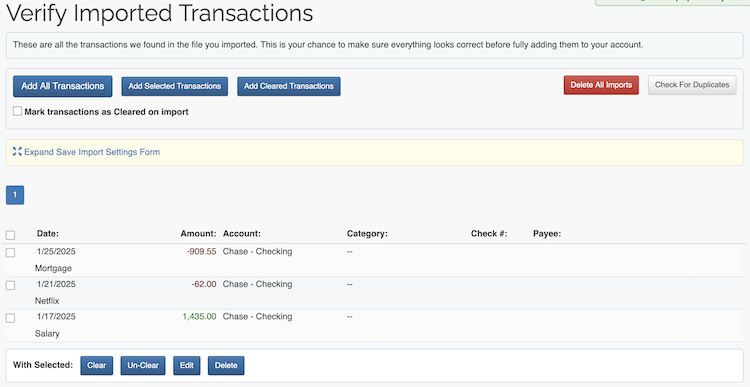Click Add All Transactions button

click(x=63, y=86)
